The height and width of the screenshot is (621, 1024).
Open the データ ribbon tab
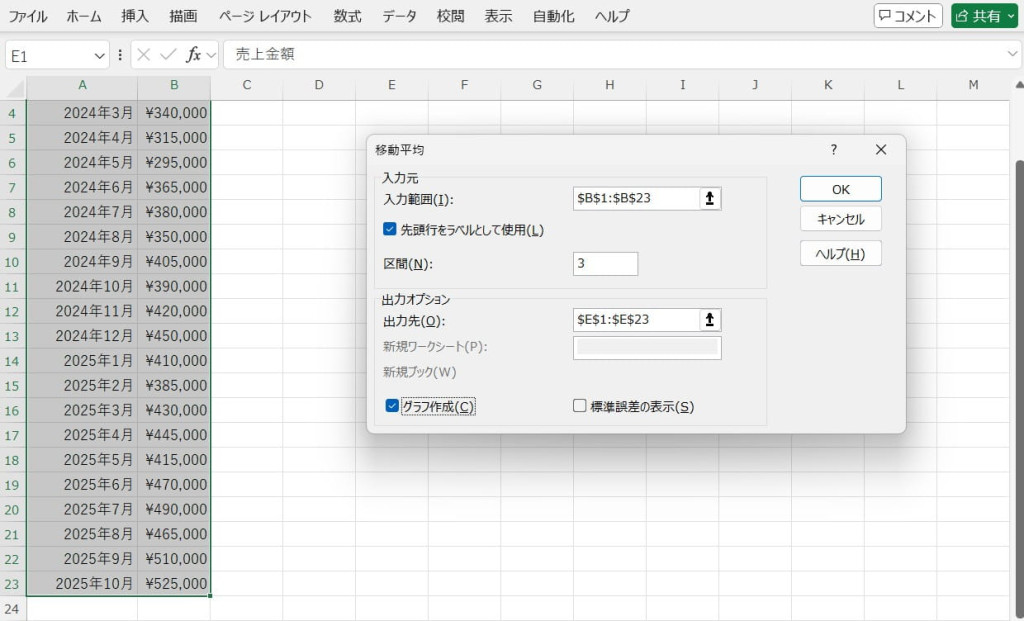click(399, 16)
